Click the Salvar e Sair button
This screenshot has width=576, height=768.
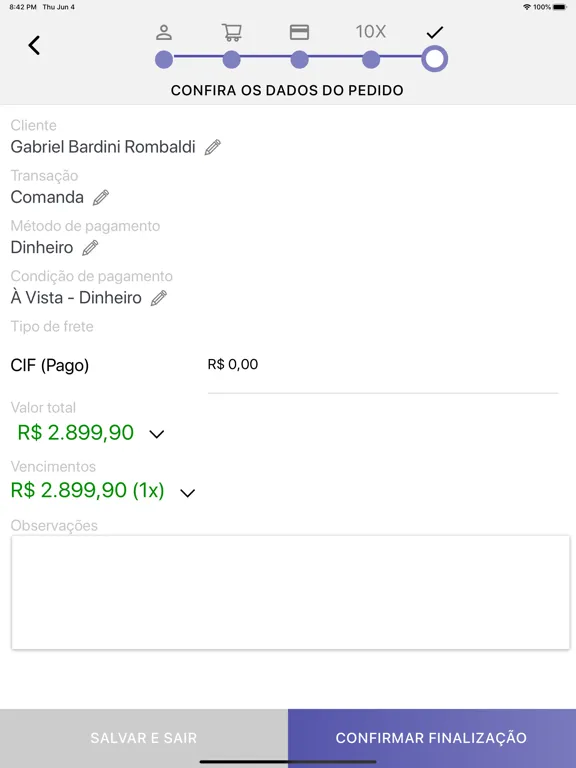(x=144, y=738)
